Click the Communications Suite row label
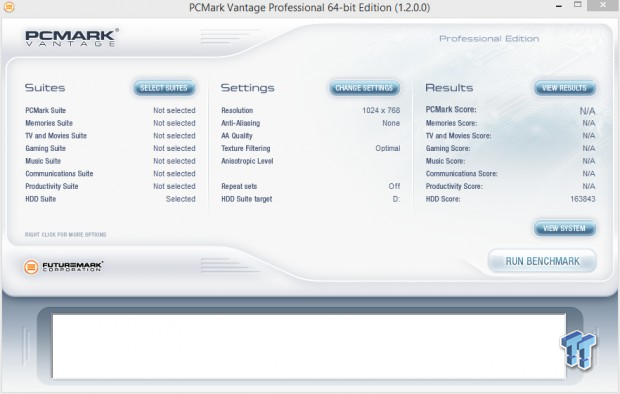Image resolution: width=620 pixels, height=394 pixels. click(x=59, y=174)
